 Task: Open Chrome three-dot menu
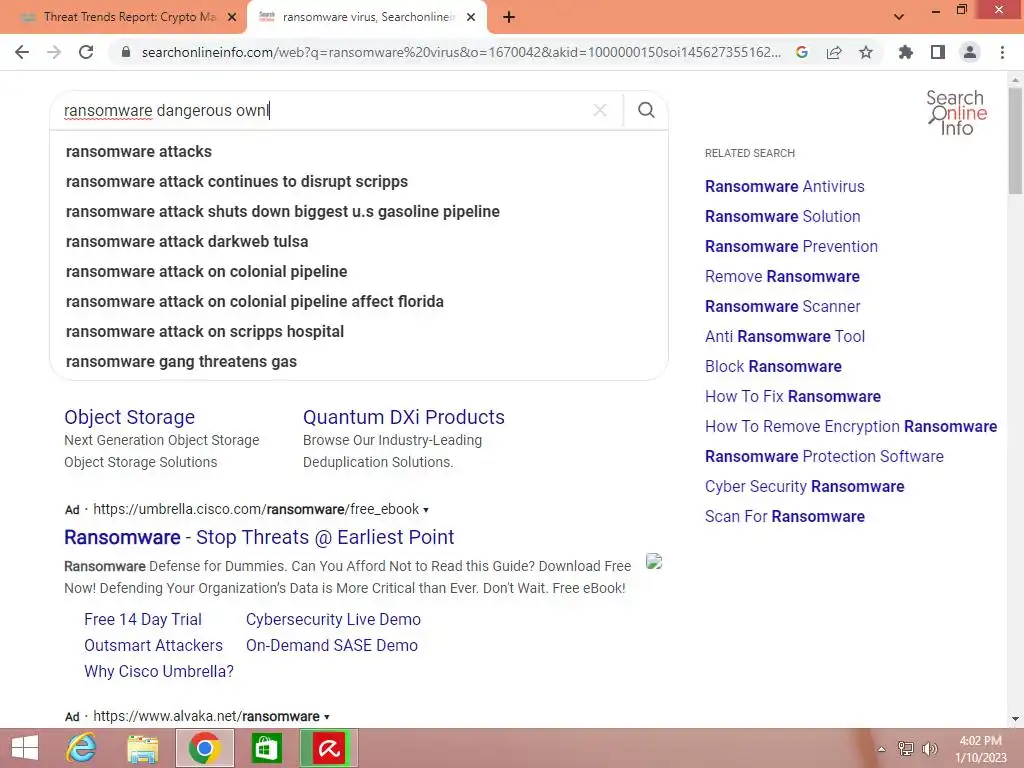[x=1002, y=52]
